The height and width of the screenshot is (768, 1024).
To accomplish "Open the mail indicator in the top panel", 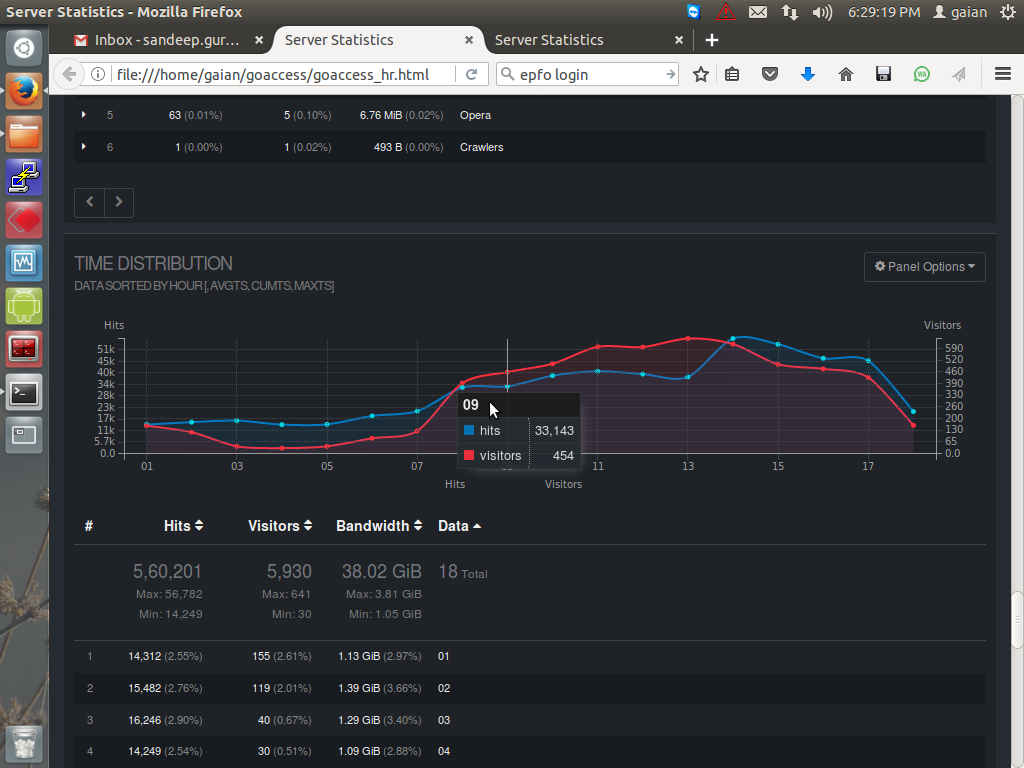I will point(757,12).
